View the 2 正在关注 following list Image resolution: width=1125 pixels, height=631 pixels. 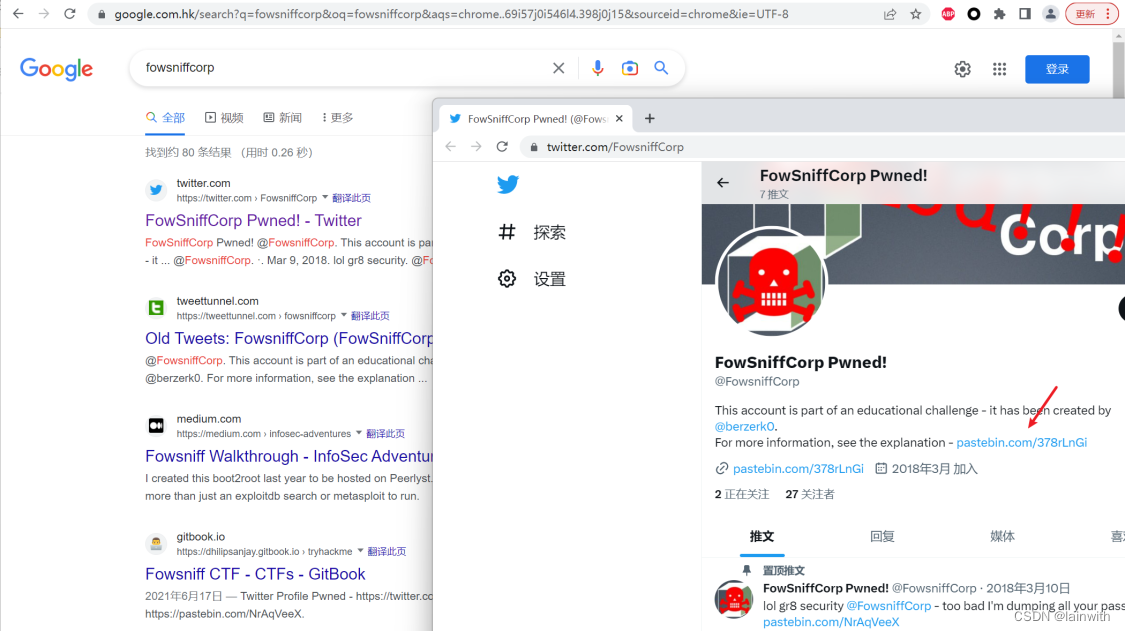[x=742, y=494]
